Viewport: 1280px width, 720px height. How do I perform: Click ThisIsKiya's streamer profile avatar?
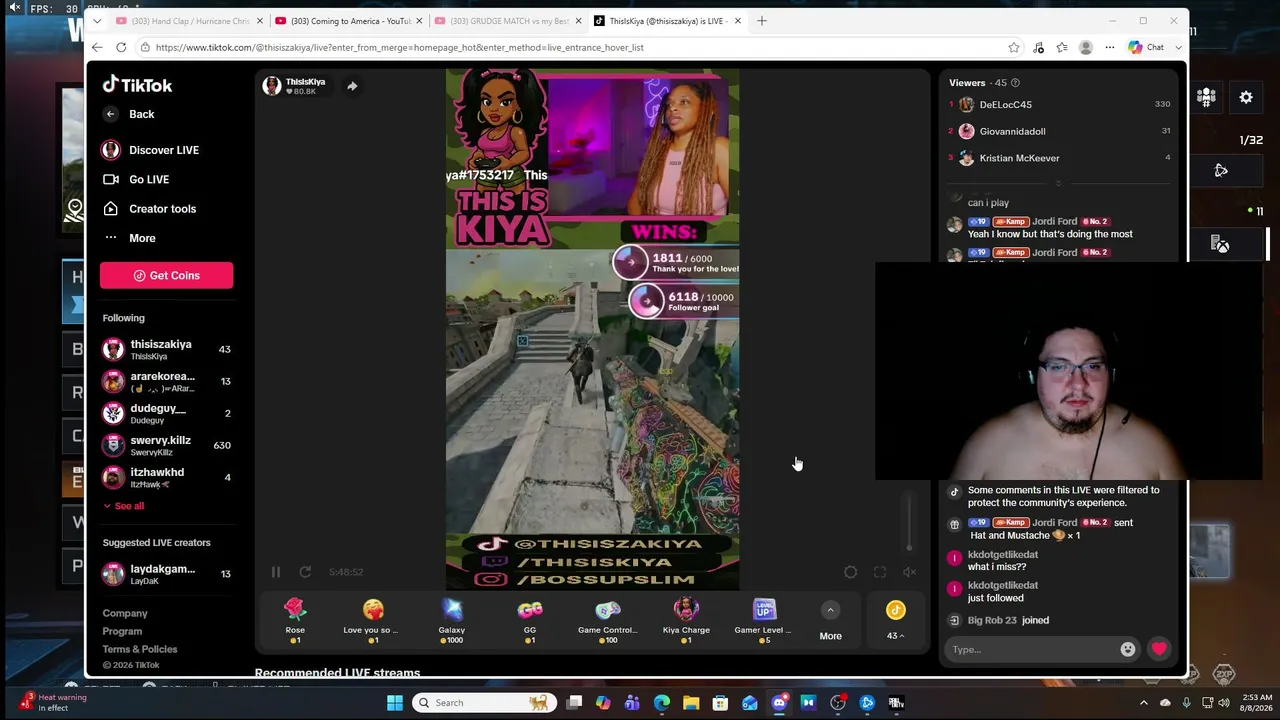[x=271, y=86]
